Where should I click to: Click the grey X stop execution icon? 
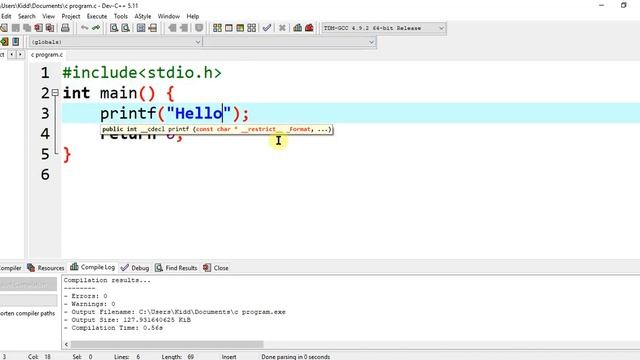coord(282,28)
